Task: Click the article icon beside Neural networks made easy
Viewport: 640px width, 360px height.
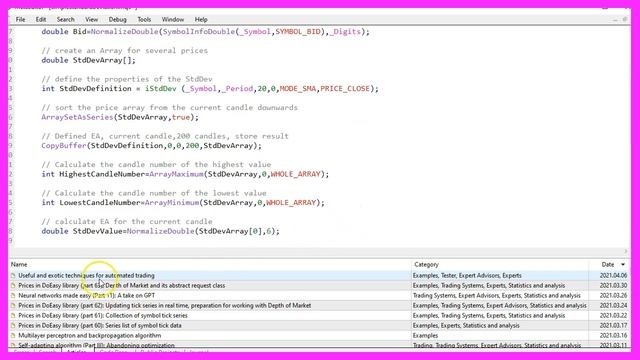Action: pos(13,296)
